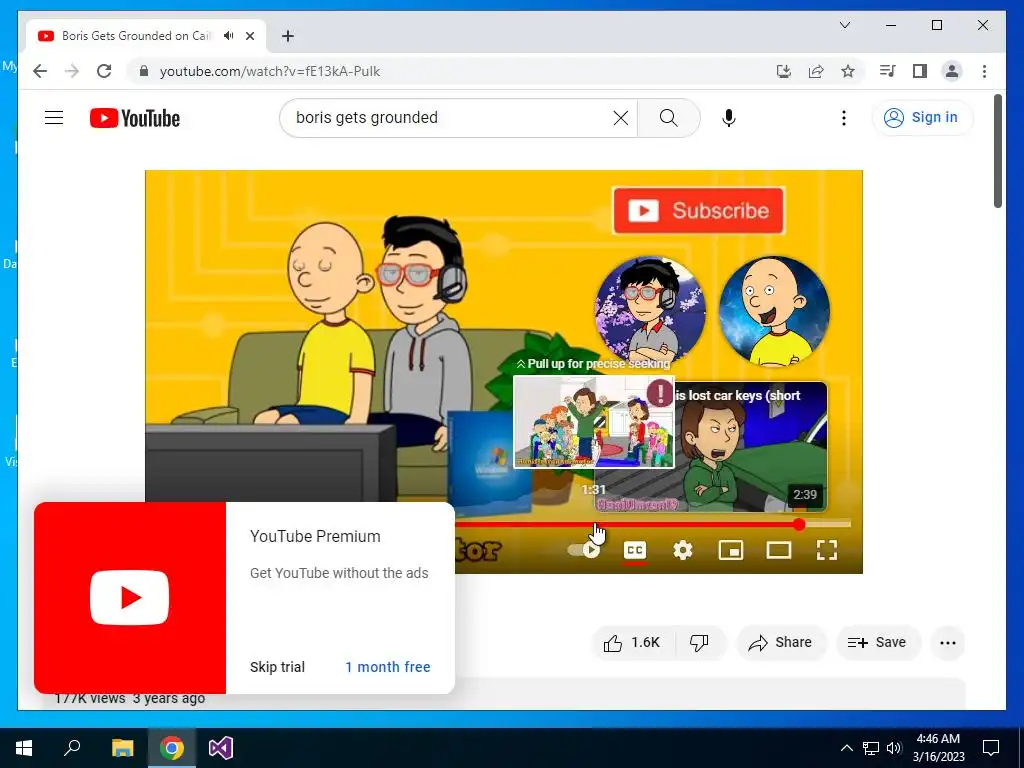The width and height of the screenshot is (1024, 768).
Task: Seek the video progress bar at 1:31
Action: click(594, 524)
